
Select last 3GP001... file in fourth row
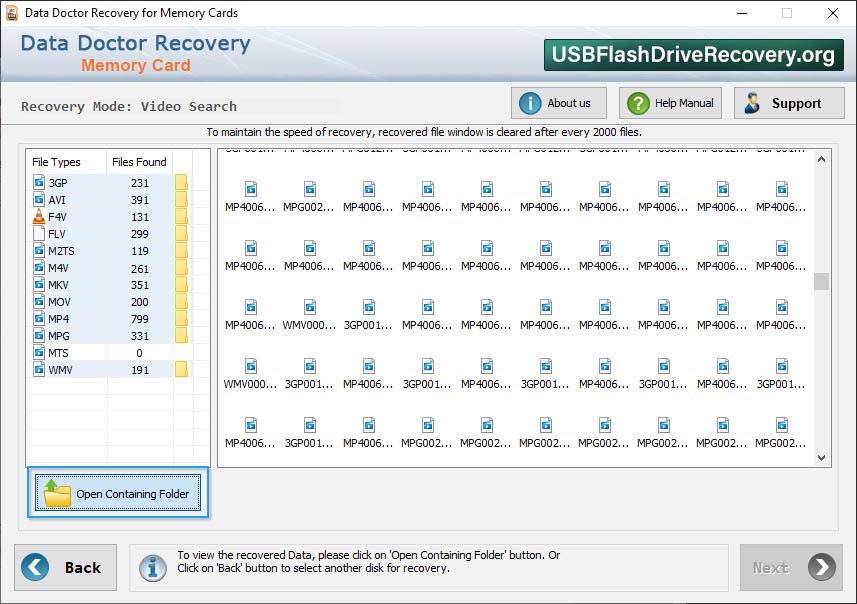(x=781, y=374)
